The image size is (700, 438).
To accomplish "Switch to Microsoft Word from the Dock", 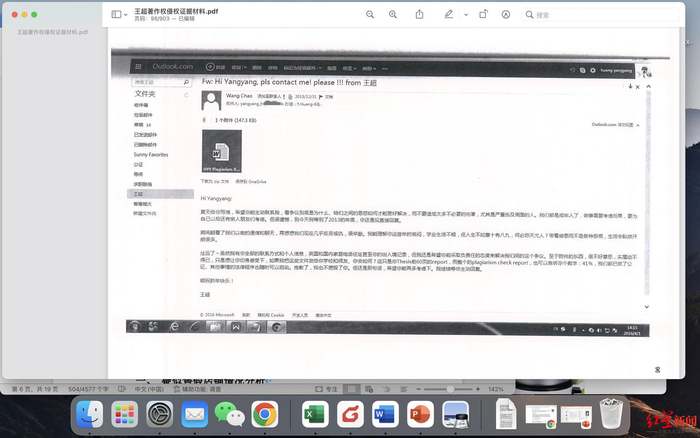I will point(385,414).
